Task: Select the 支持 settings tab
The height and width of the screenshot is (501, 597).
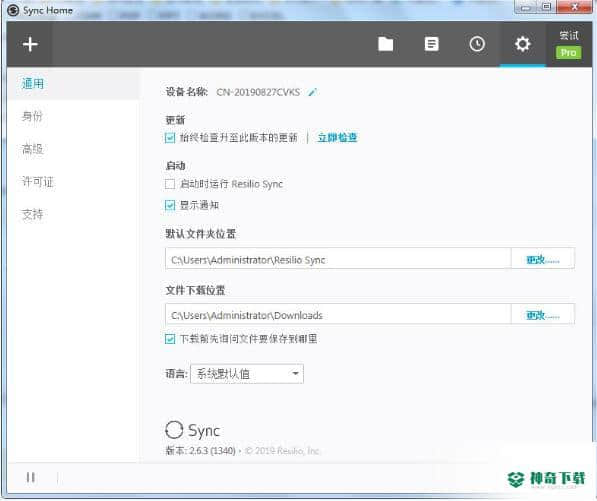Action: click(x=32, y=214)
